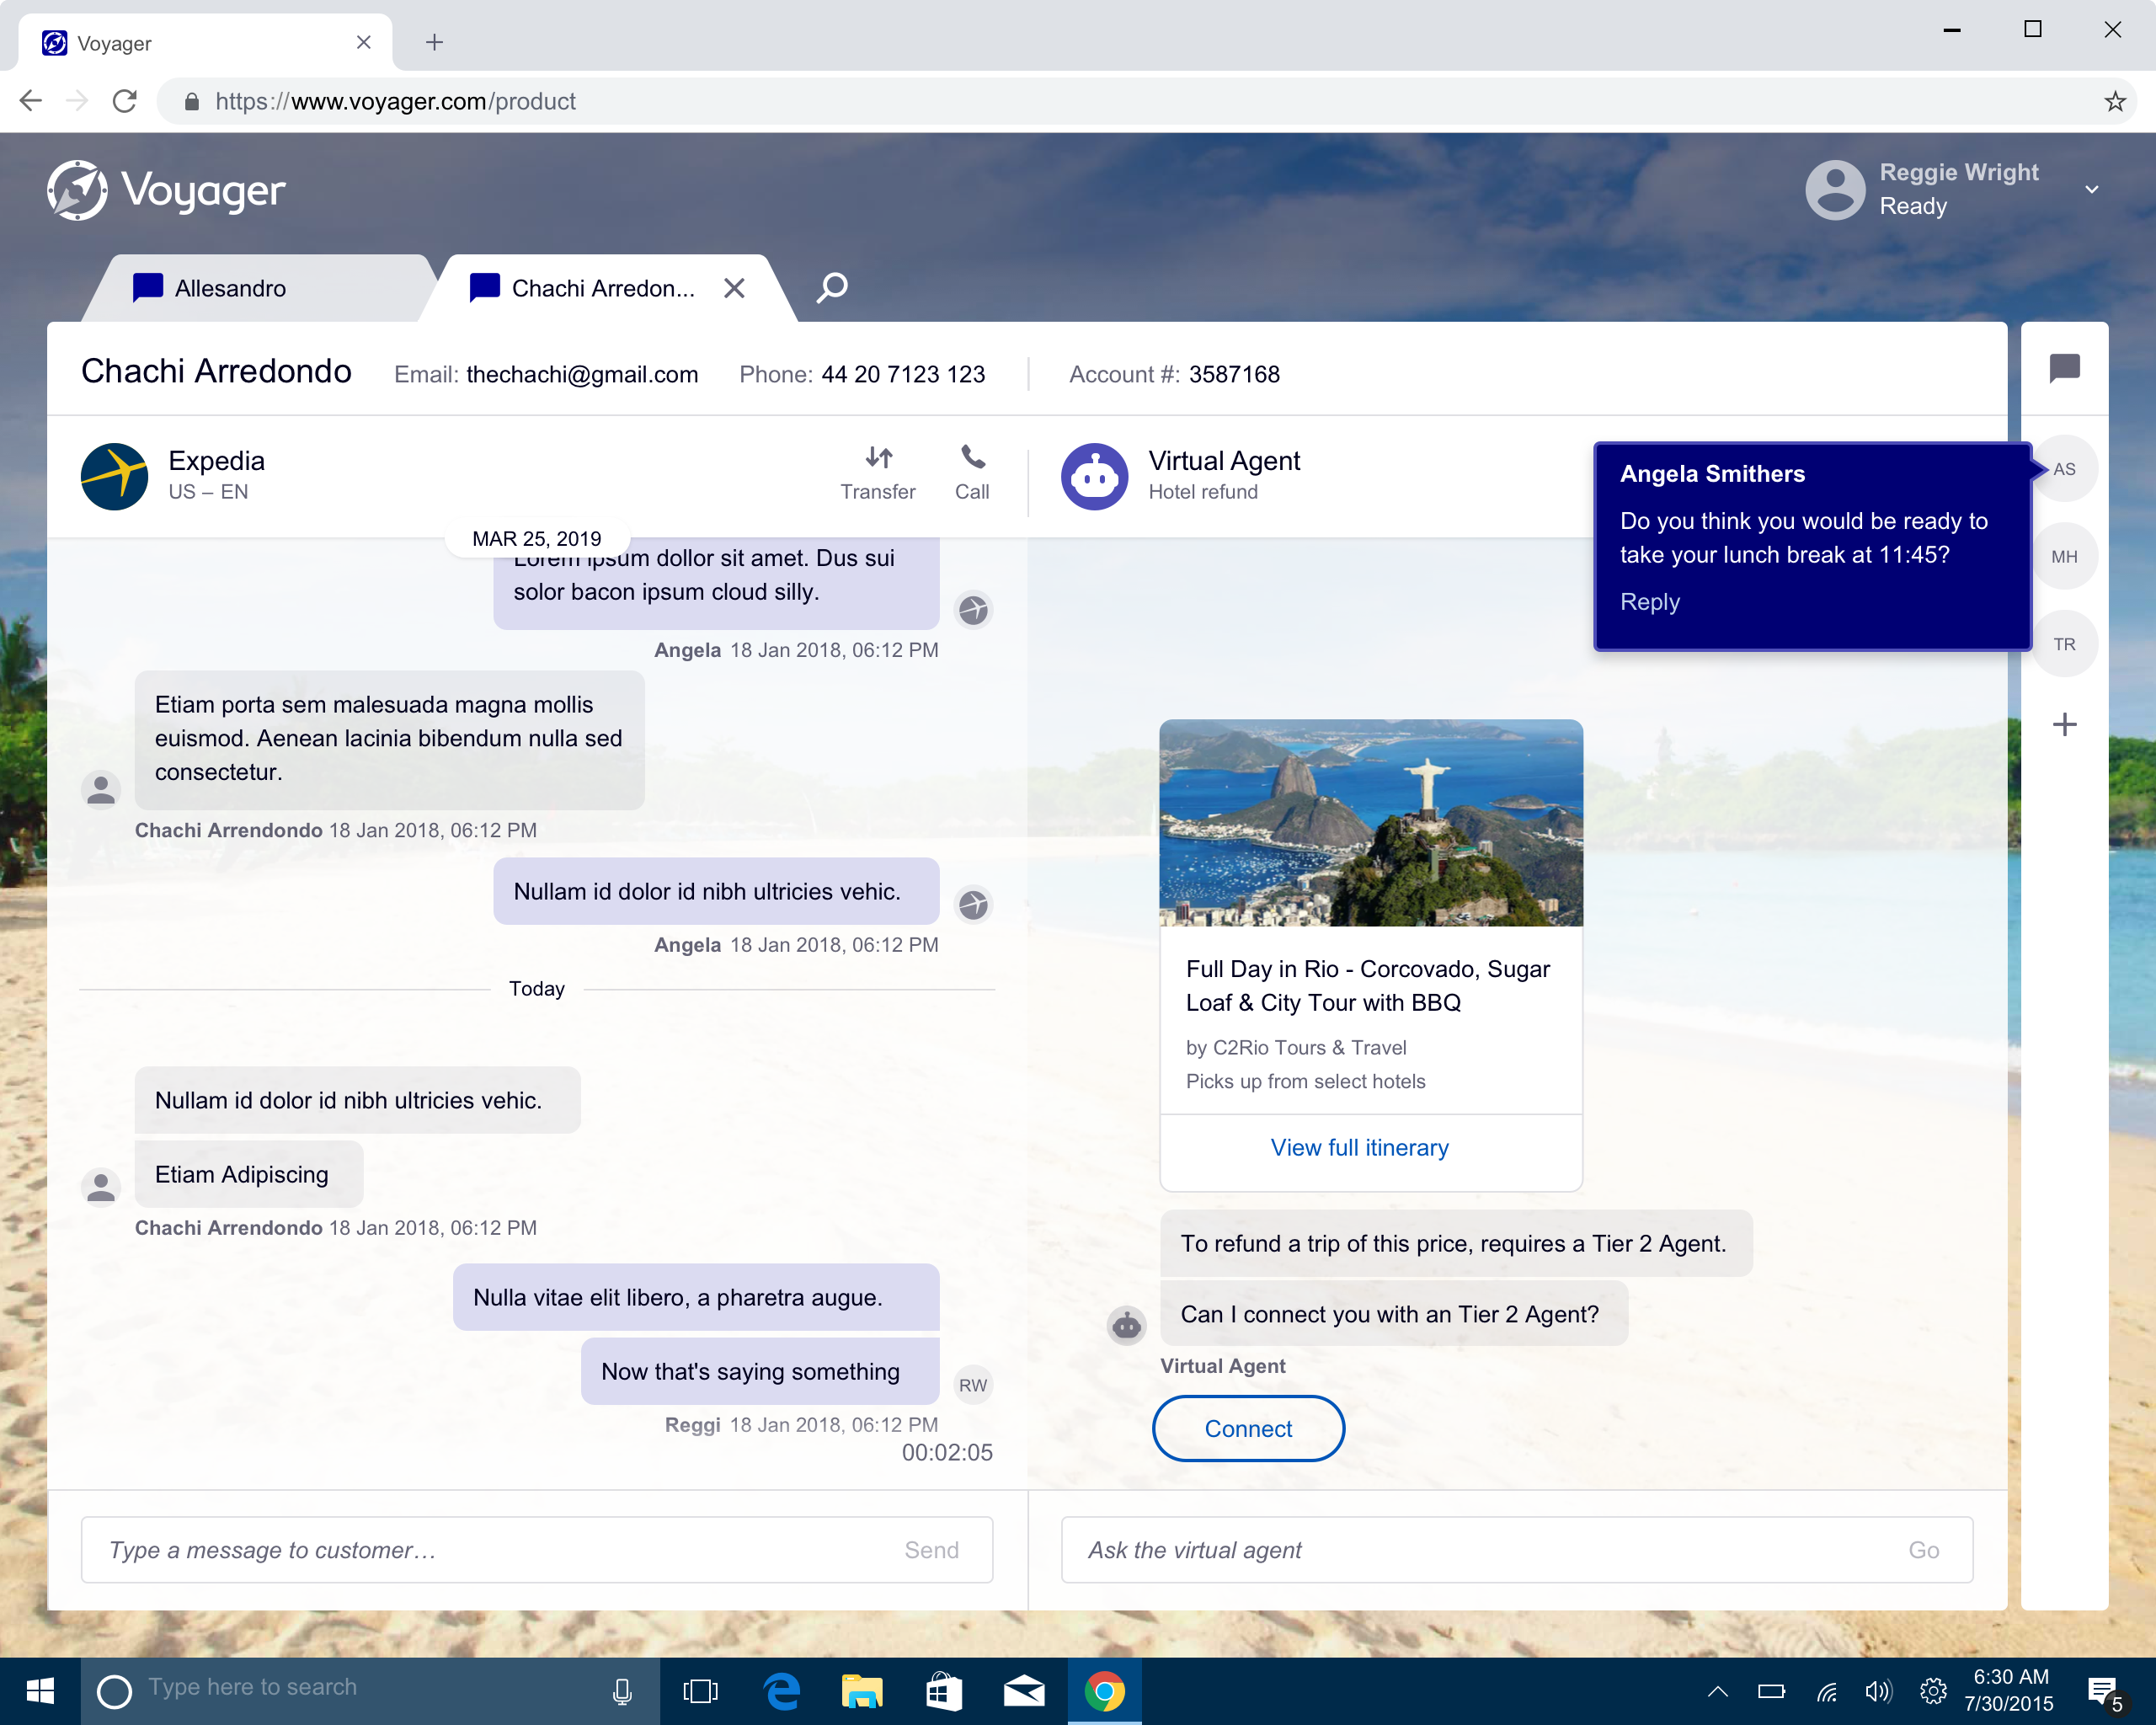Image resolution: width=2156 pixels, height=1725 pixels.
Task: Show hidden tray icons chevron
Action: click(x=1717, y=1691)
